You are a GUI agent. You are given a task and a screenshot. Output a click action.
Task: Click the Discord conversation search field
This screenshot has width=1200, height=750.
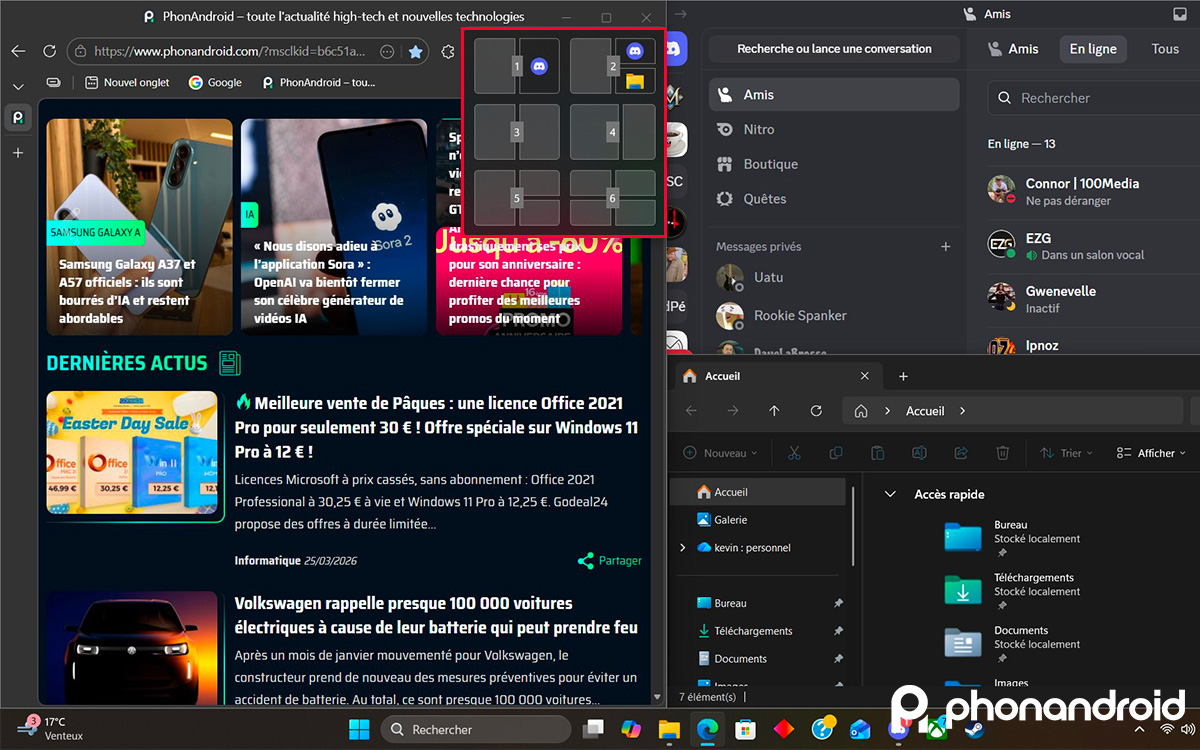click(x=833, y=48)
